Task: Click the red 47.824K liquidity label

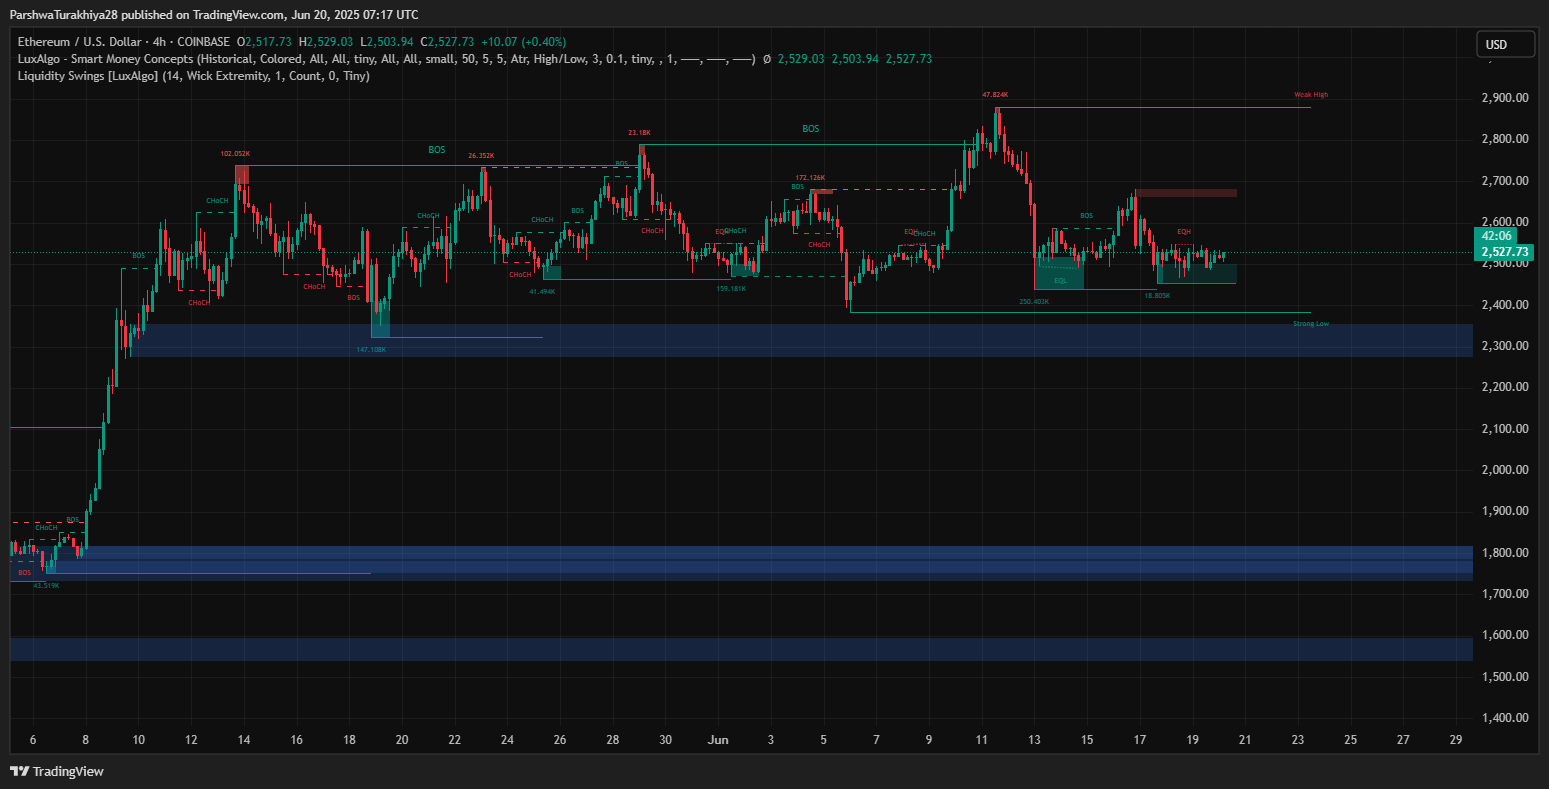Action: tap(995, 94)
